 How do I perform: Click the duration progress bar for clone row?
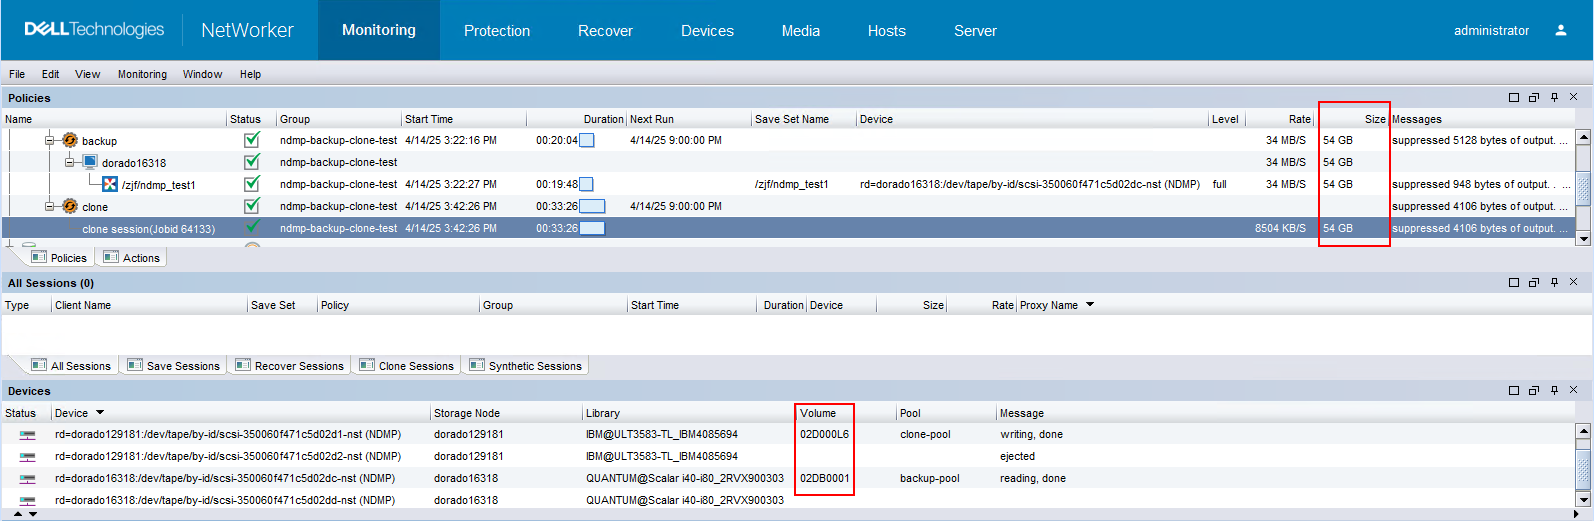[x=592, y=206]
